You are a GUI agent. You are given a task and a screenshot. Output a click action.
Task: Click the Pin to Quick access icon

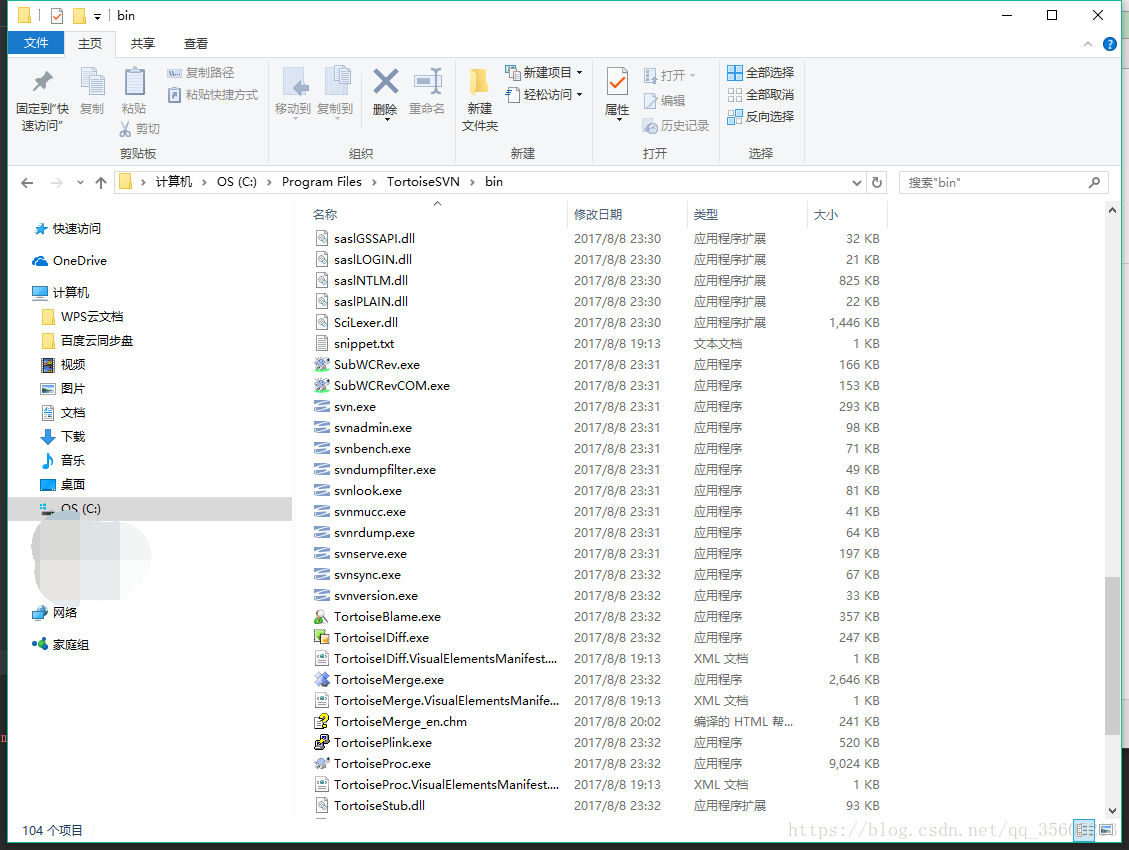42,81
